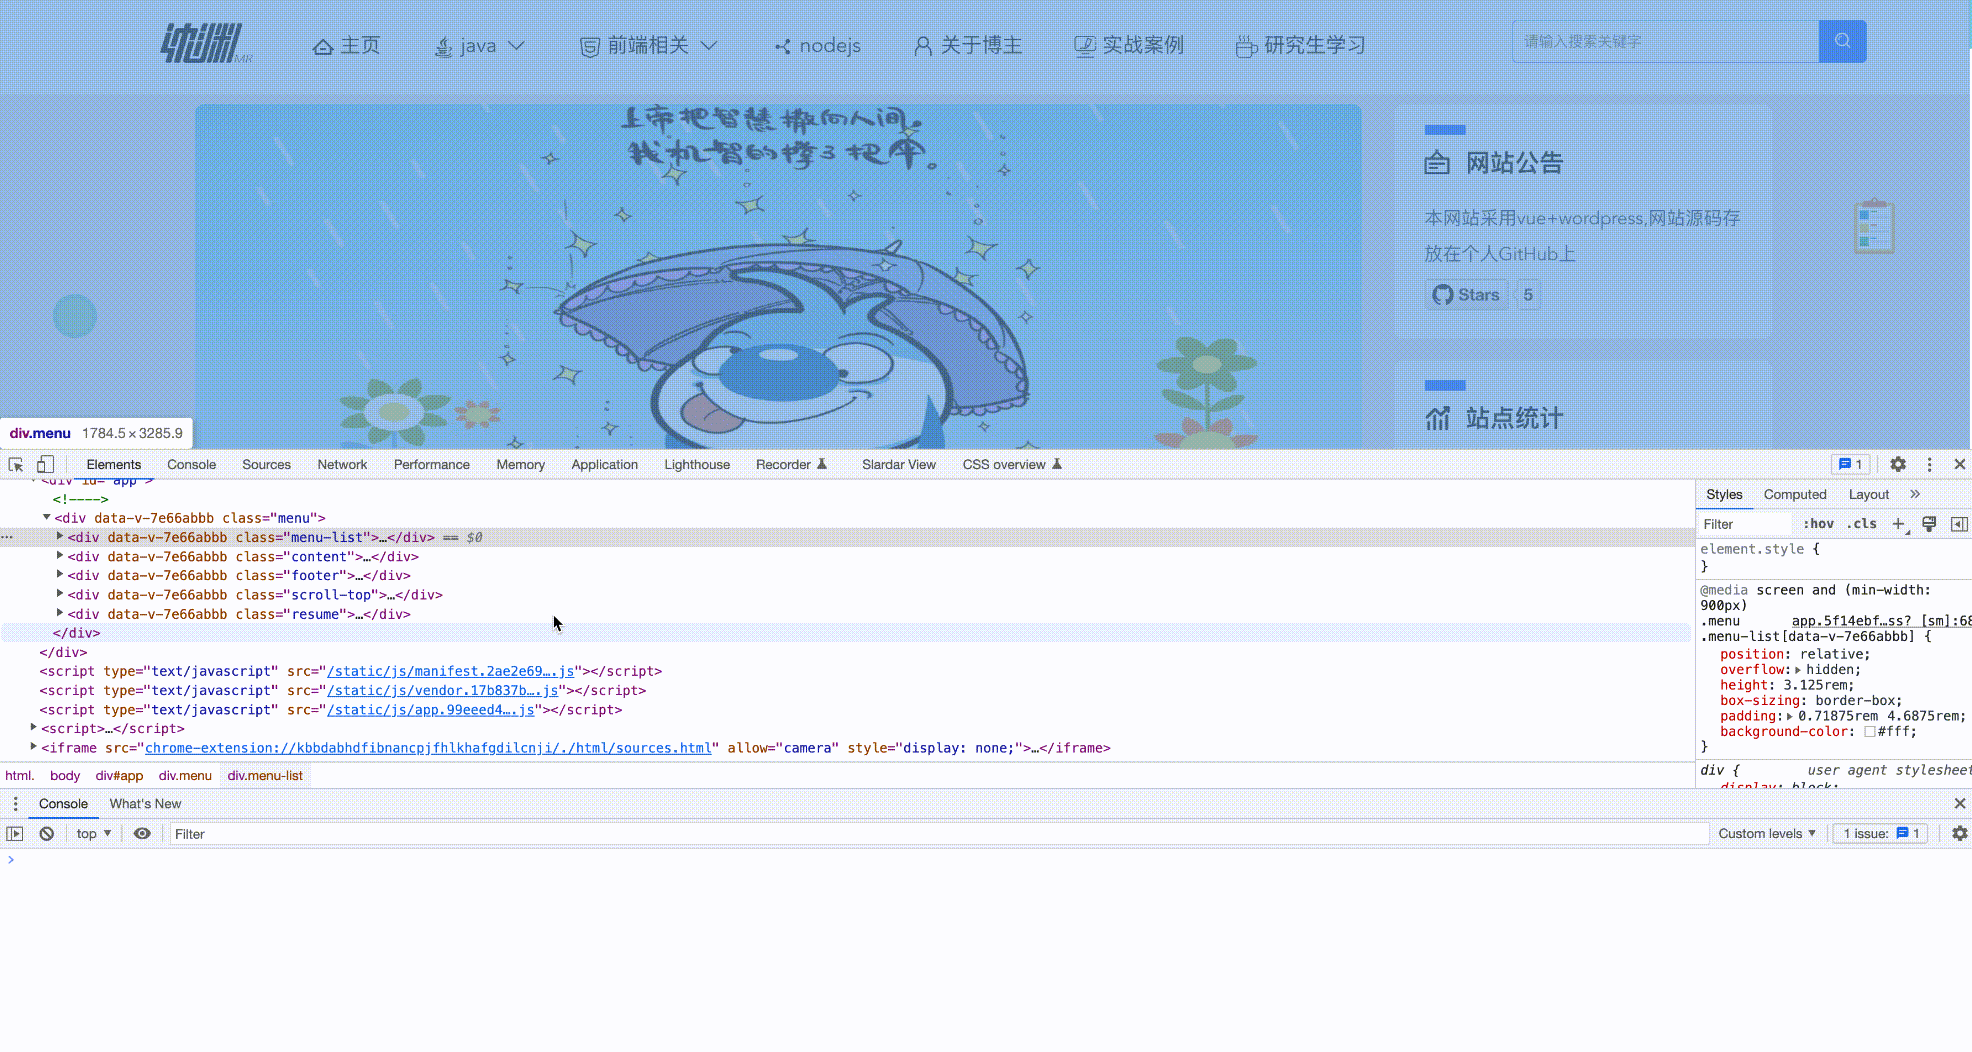The height and width of the screenshot is (1052, 1972).
Task: Show the console sidebar icon
Action: [15, 833]
